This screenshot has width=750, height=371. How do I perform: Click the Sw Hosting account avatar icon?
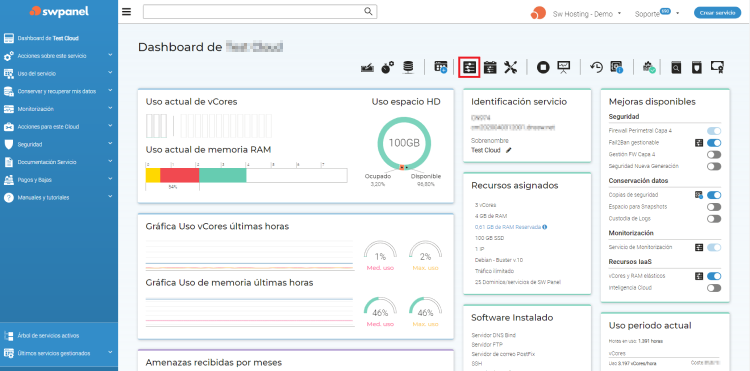[x=538, y=13]
